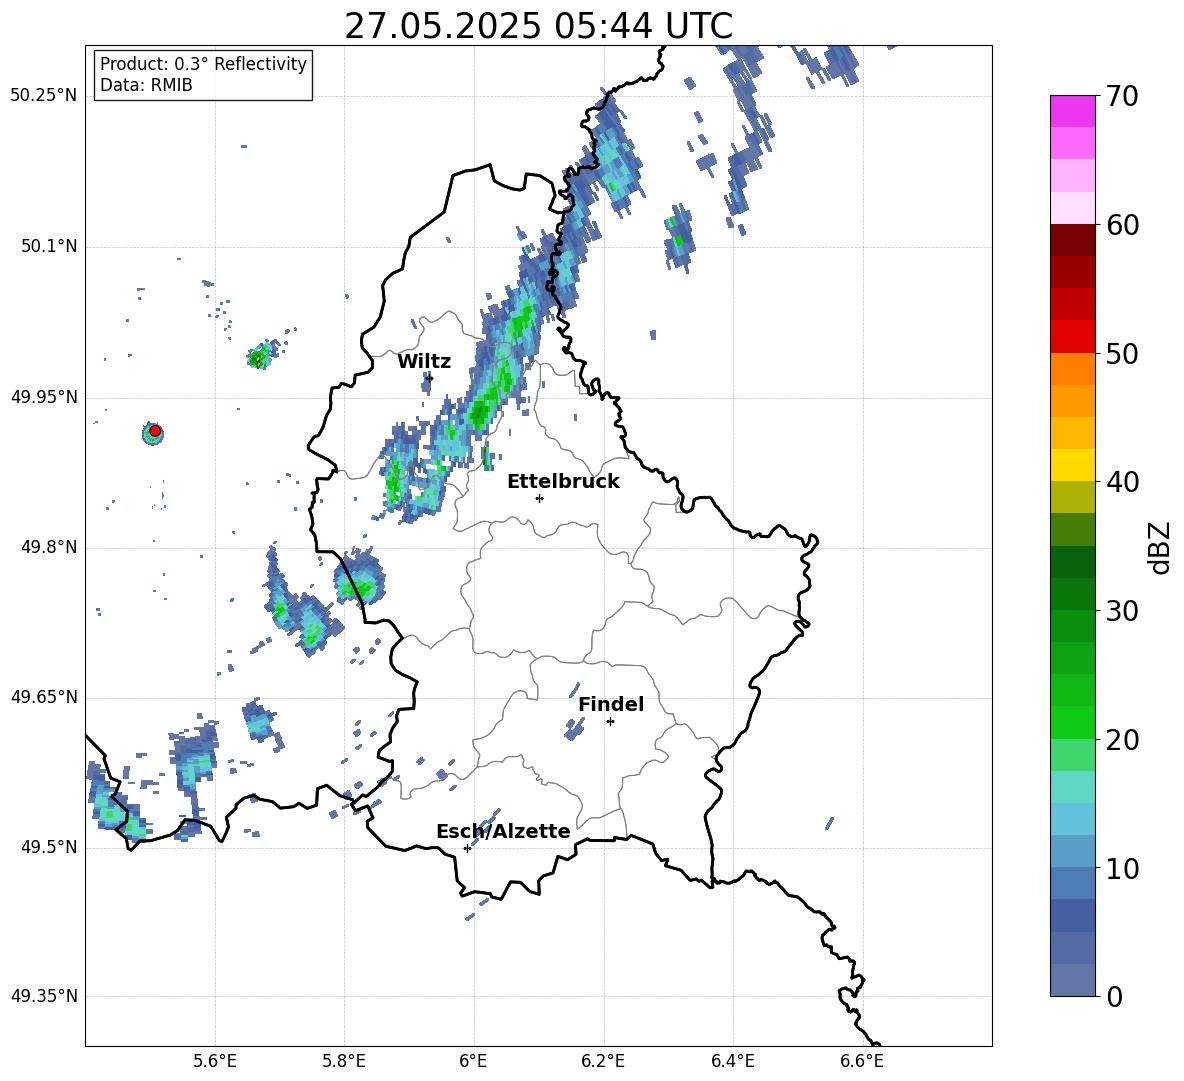This screenshot has height=1081, width=1184.
Task: Click the 40 value on the dBZ colorbar
Action: (x=1122, y=482)
